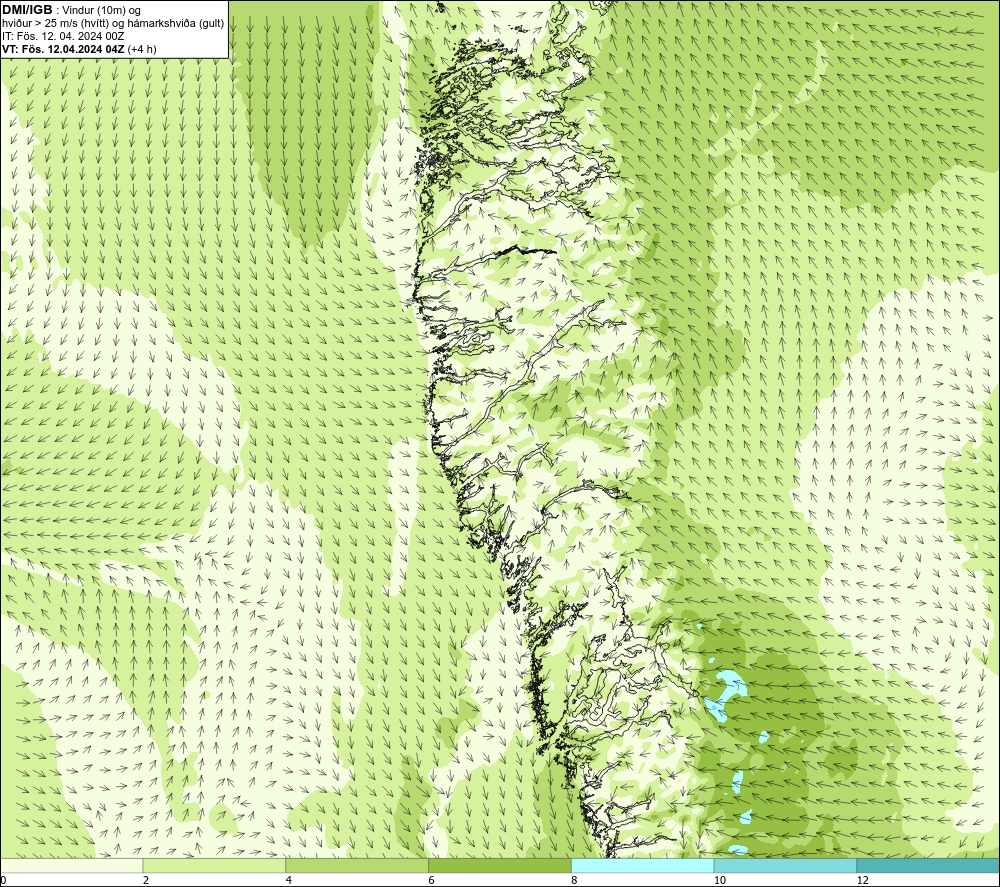Click the legend scale label '8'
This screenshot has height=887, width=1000.
pos(575,880)
